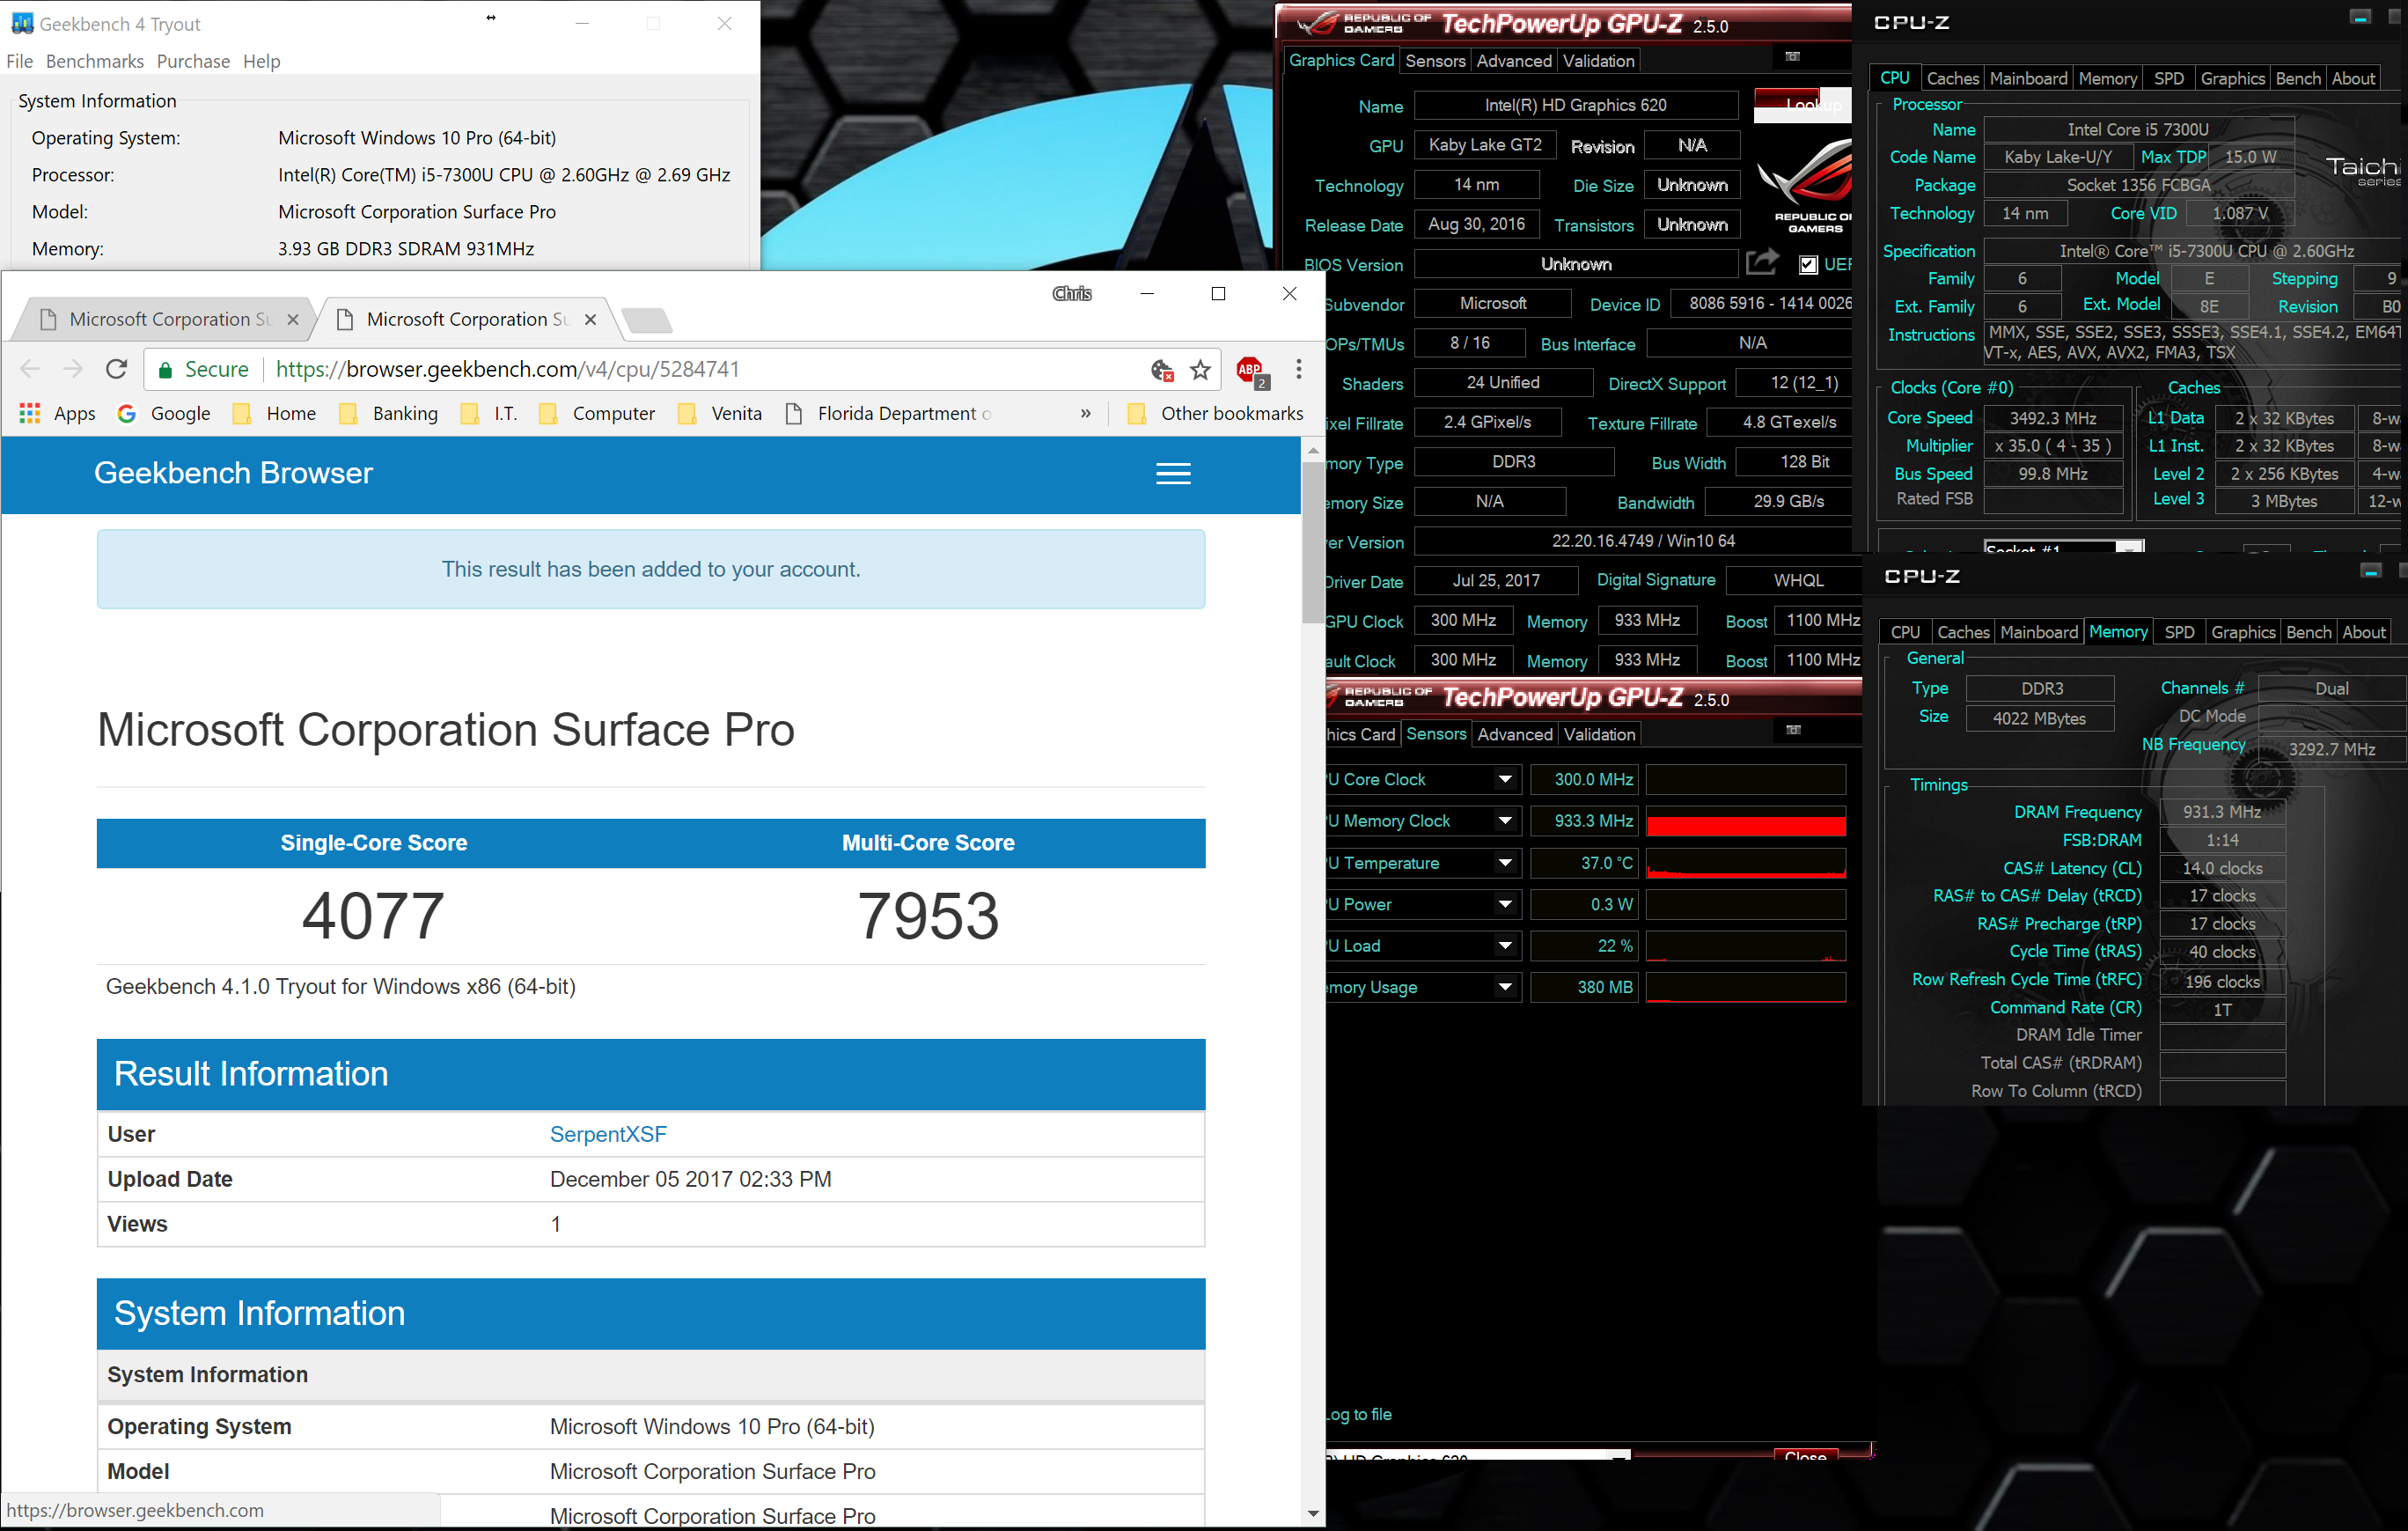Open the Home bookmark folder
The height and width of the screenshot is (1531, 2408).
(x=274, y=413)
